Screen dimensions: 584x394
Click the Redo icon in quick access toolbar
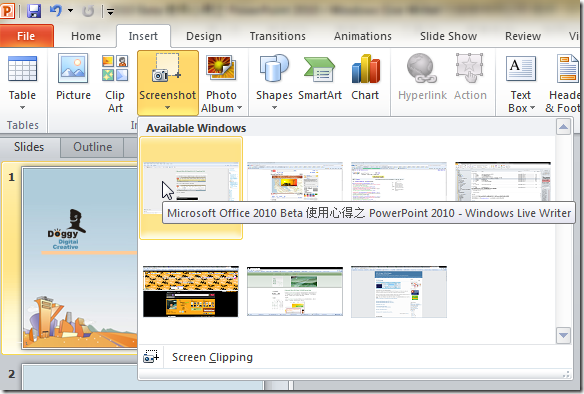pyautogui.click(x=88, y=11)
